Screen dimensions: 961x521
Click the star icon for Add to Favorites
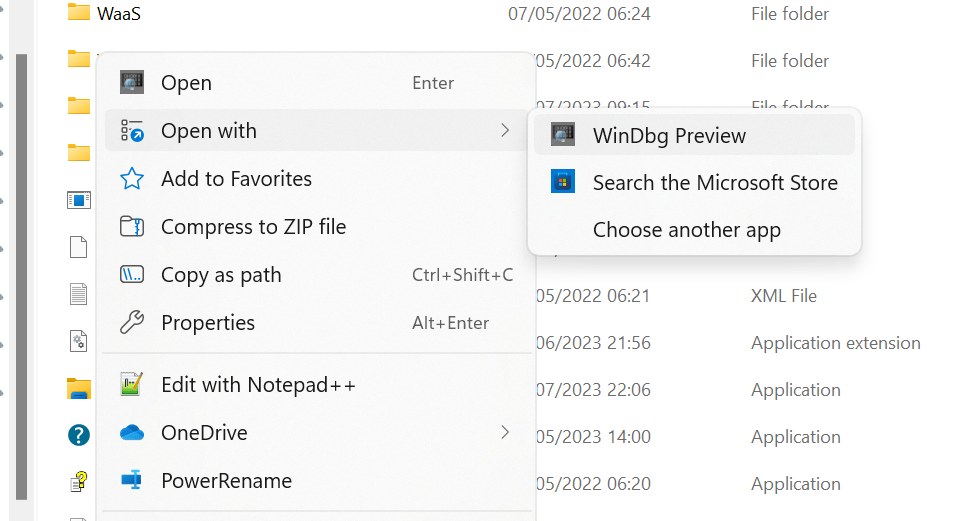point(132,179)
